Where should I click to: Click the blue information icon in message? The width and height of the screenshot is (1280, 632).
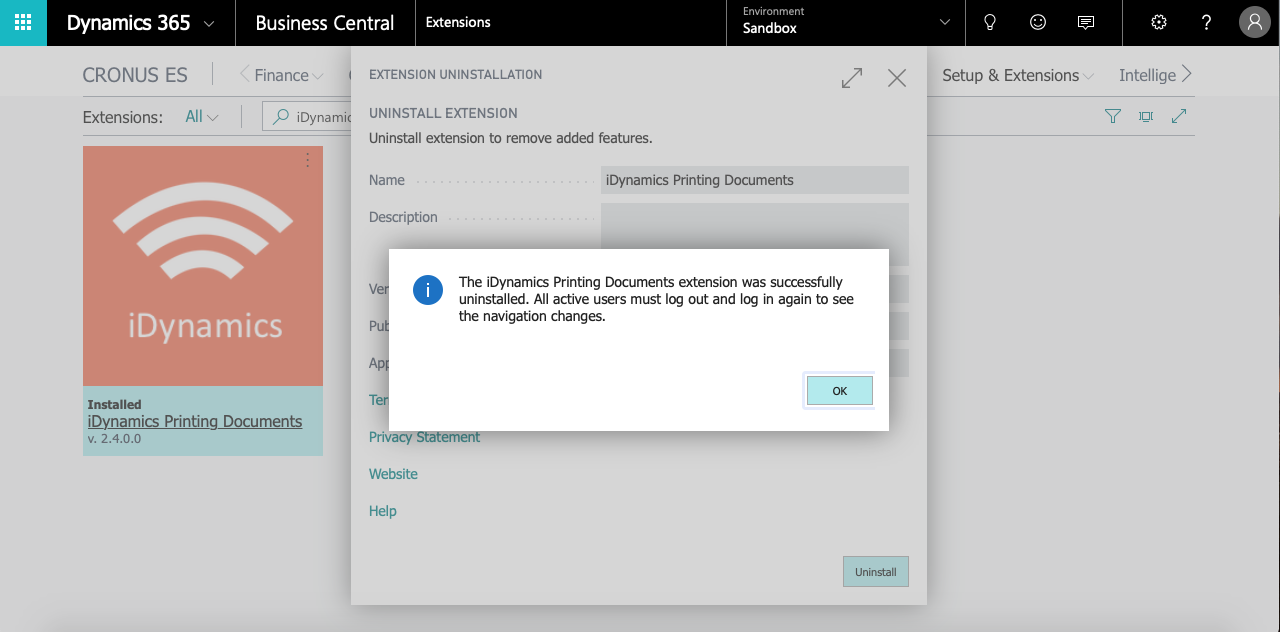428,291
